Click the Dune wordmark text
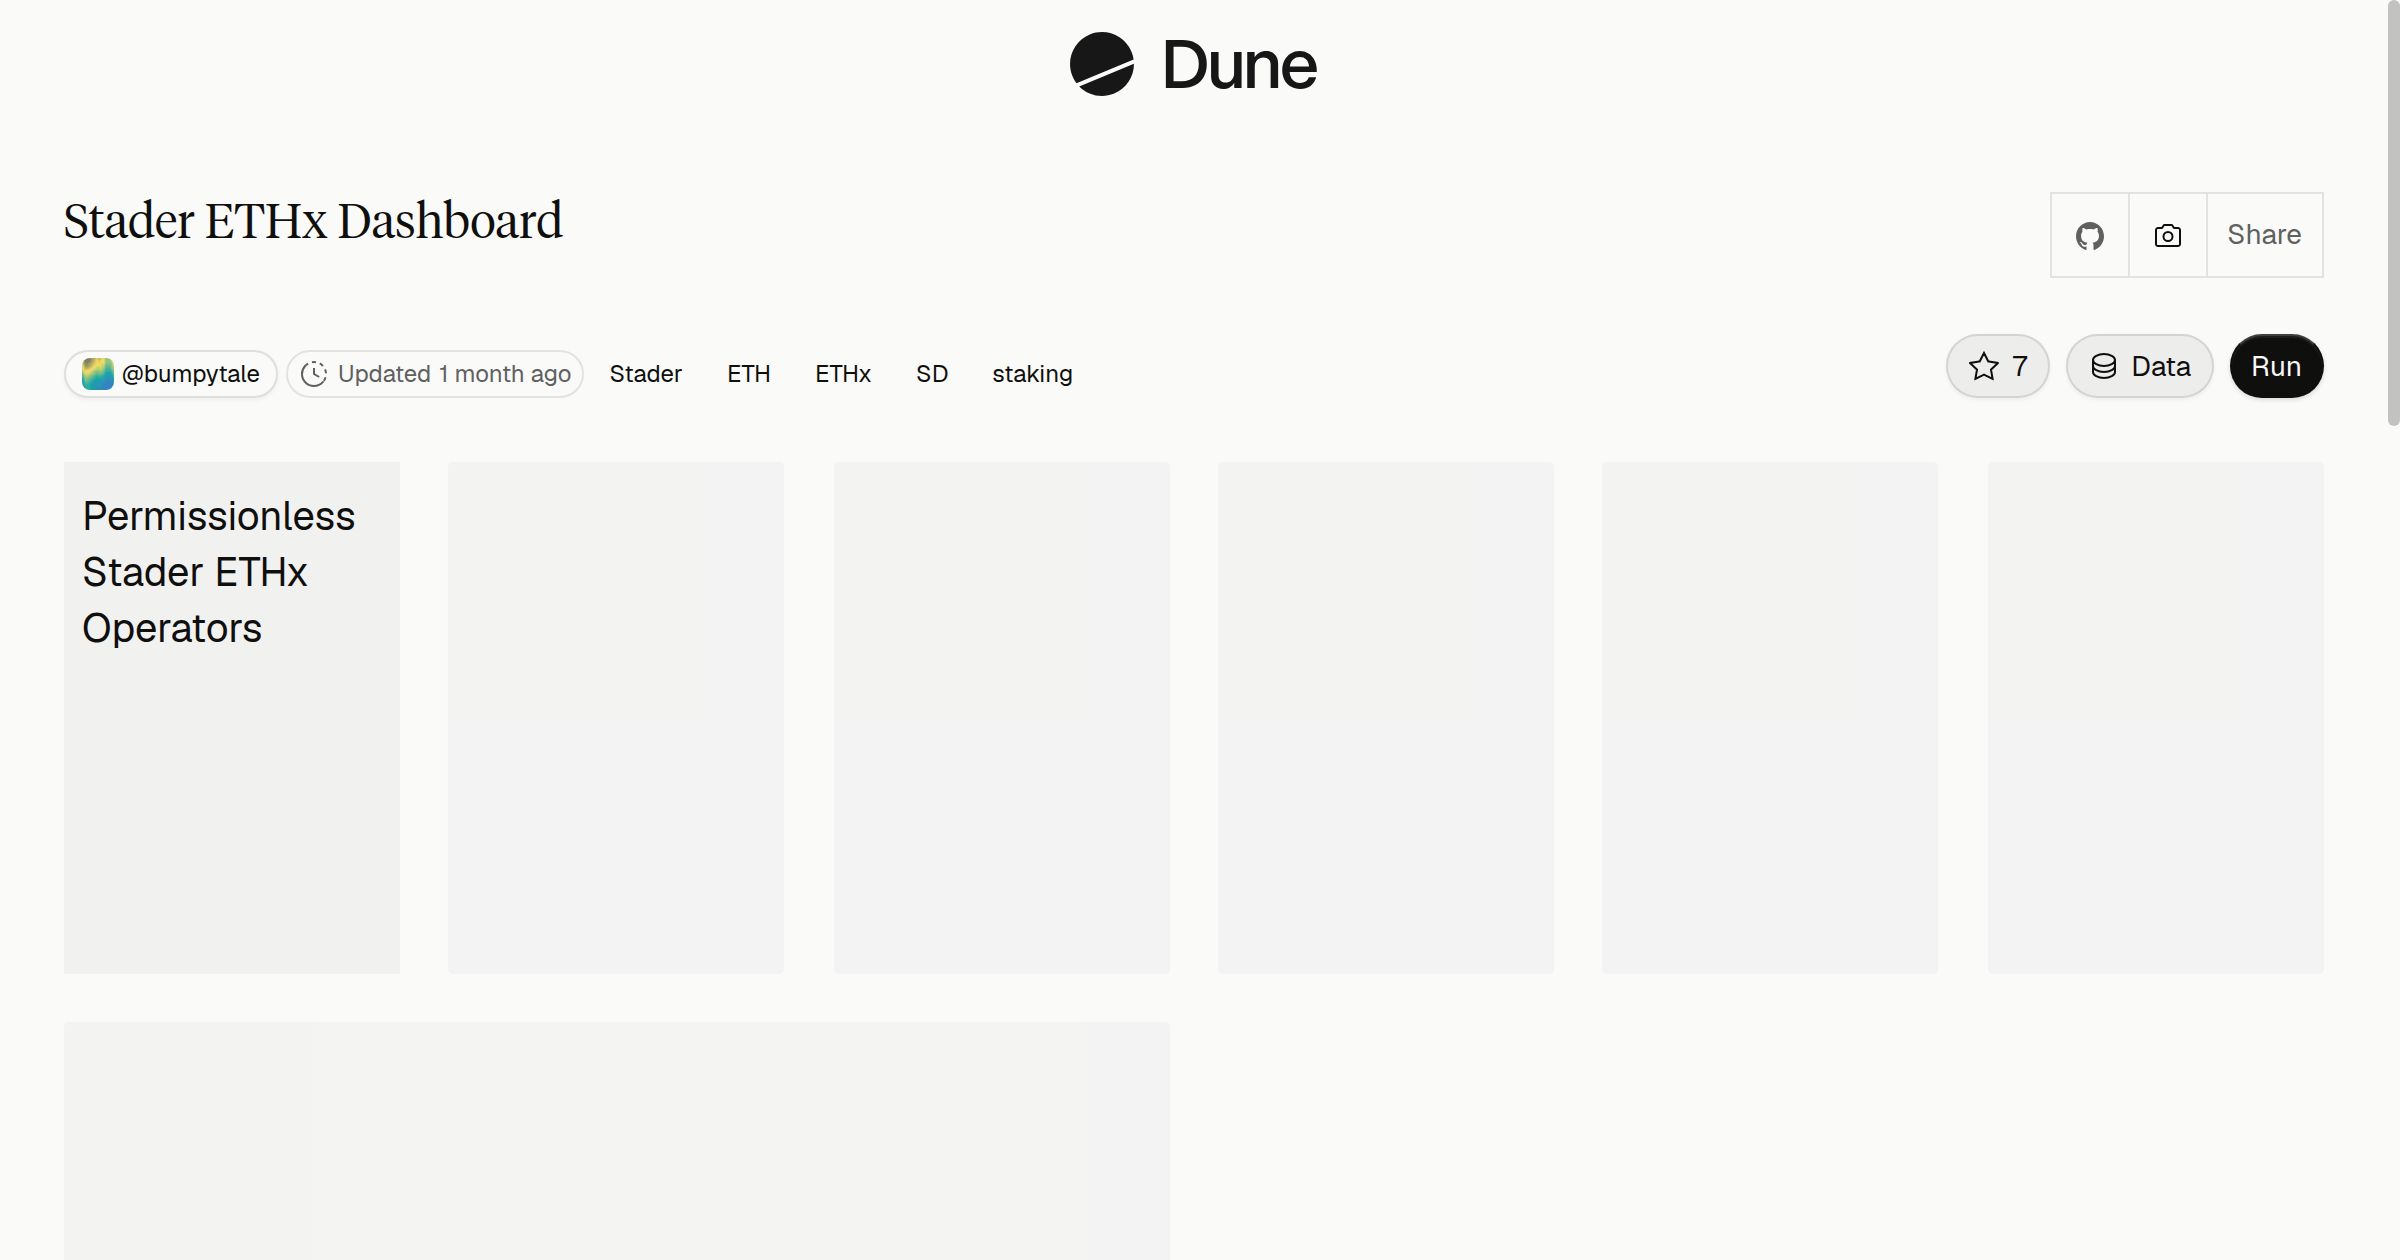 pyautogui.click(x=1239, y=66)
